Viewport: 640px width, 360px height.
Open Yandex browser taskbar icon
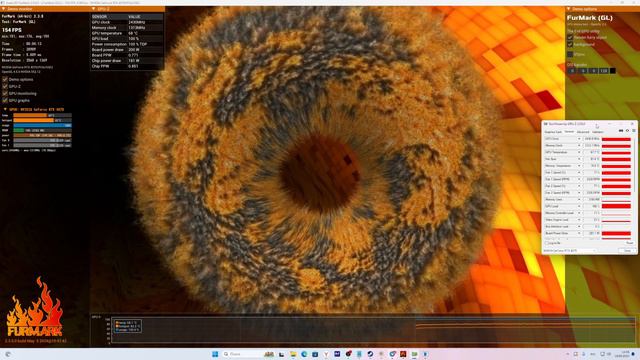tap(326, 354)
